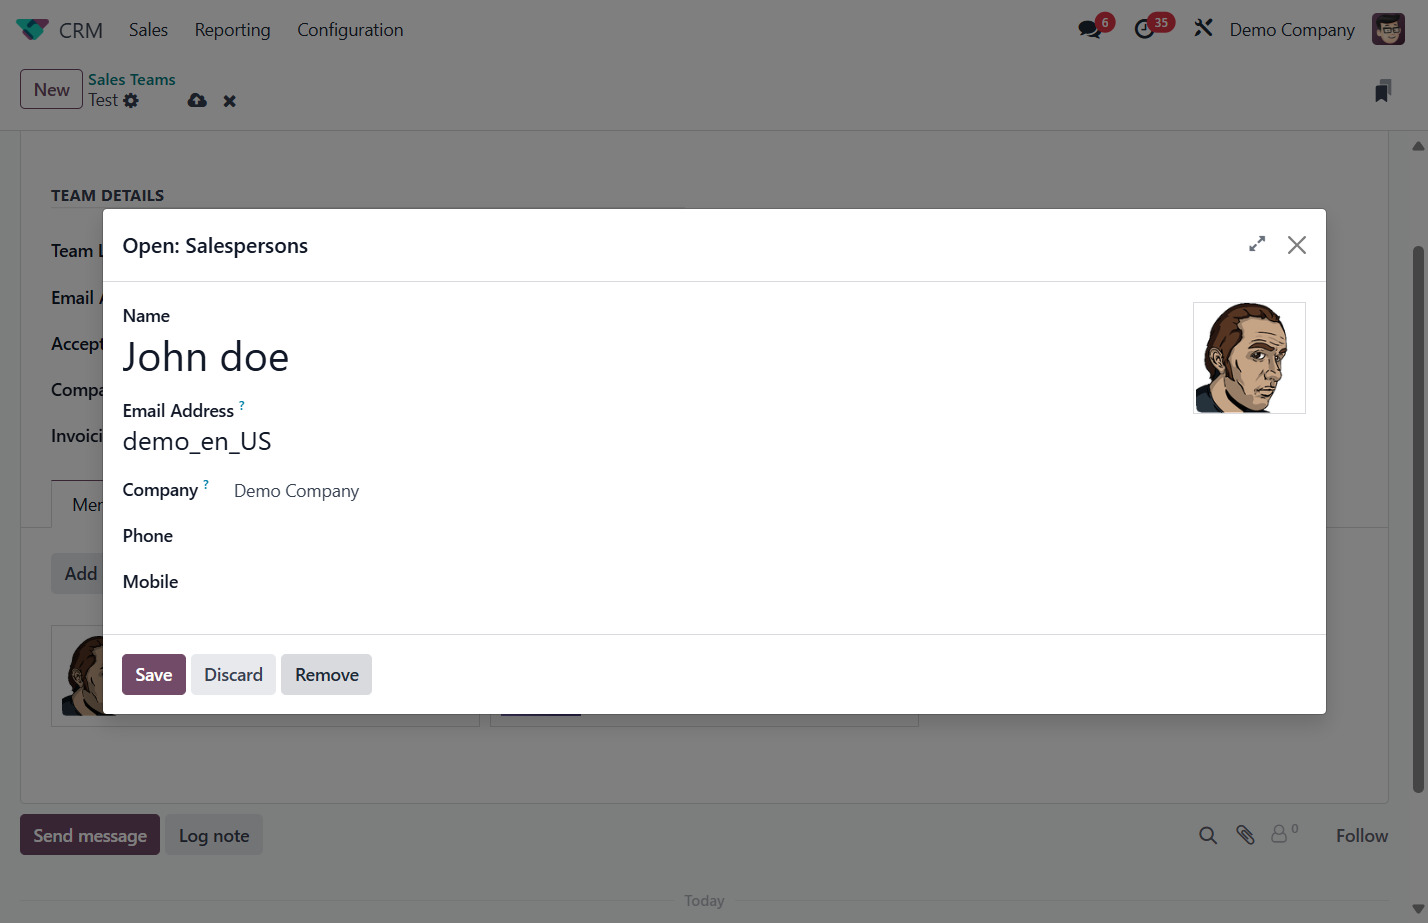Open the Demo Company switcher in the top bar
The image size is (1428, 923).
(1292, 30)
